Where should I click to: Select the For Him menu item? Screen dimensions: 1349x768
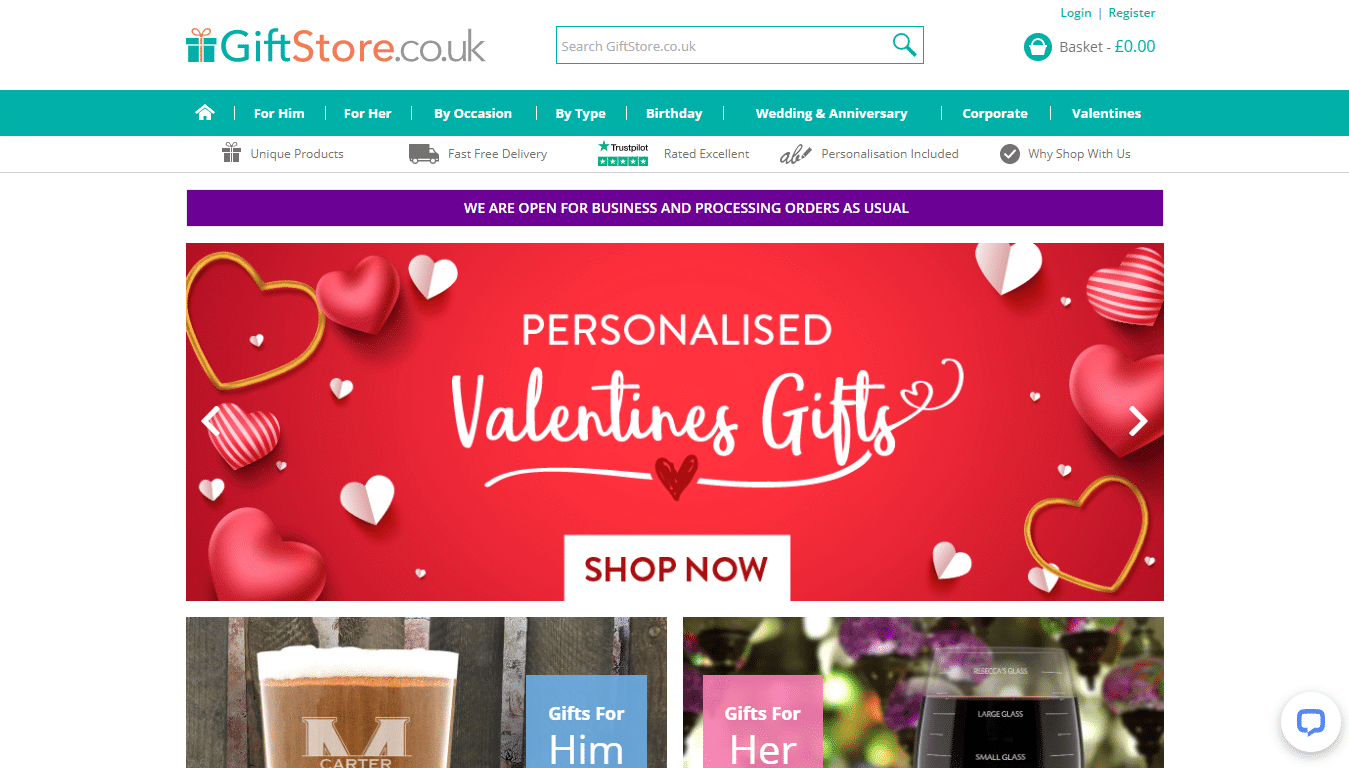tap(279, 113)
